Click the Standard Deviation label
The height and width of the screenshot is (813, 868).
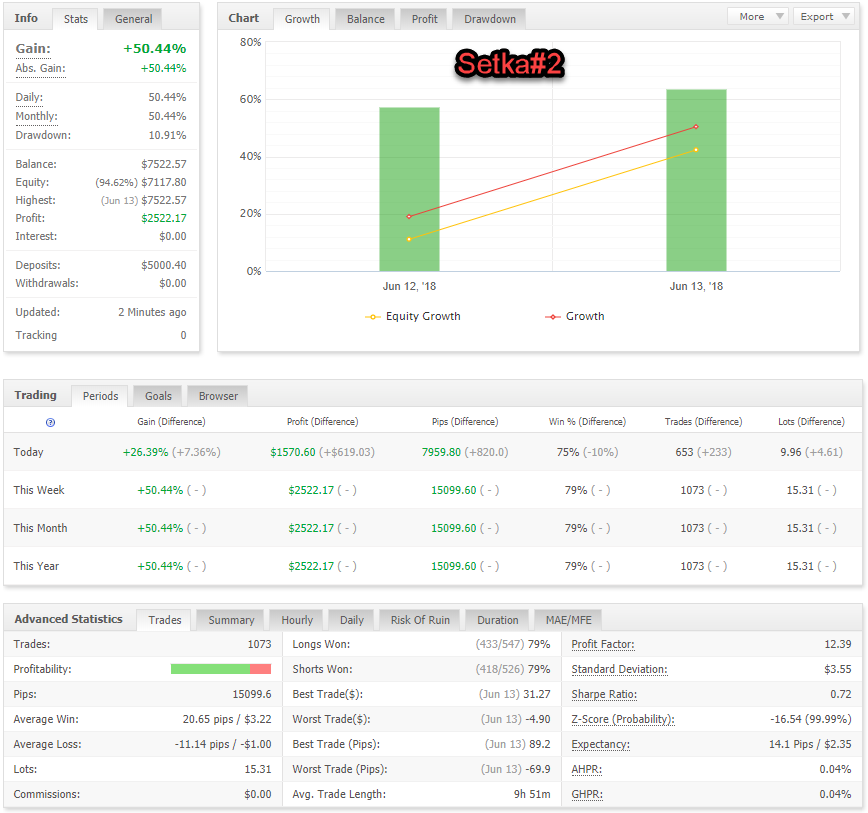pos(619,669)
